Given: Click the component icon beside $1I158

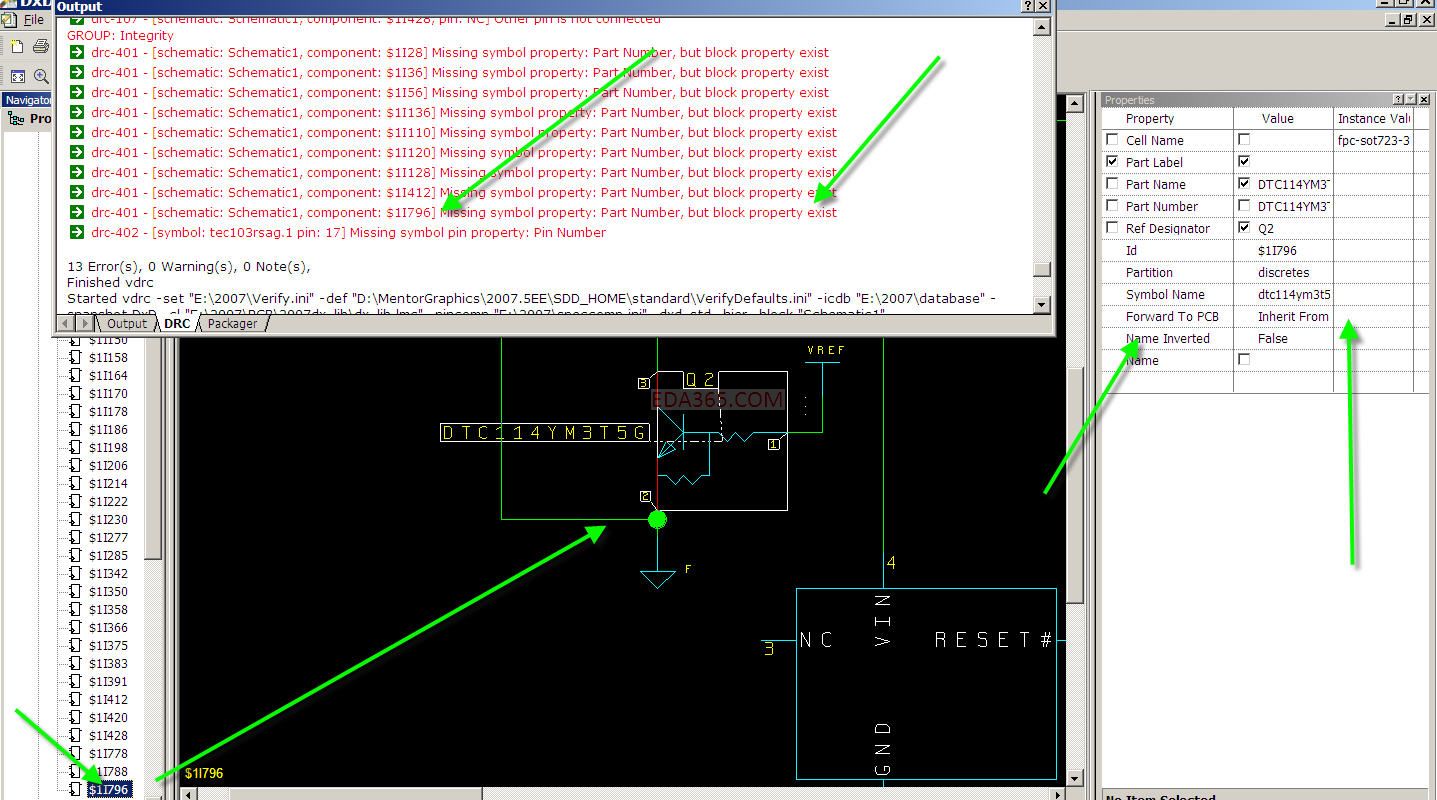Looking at the screenshot, I should click(x=75, y=357).
